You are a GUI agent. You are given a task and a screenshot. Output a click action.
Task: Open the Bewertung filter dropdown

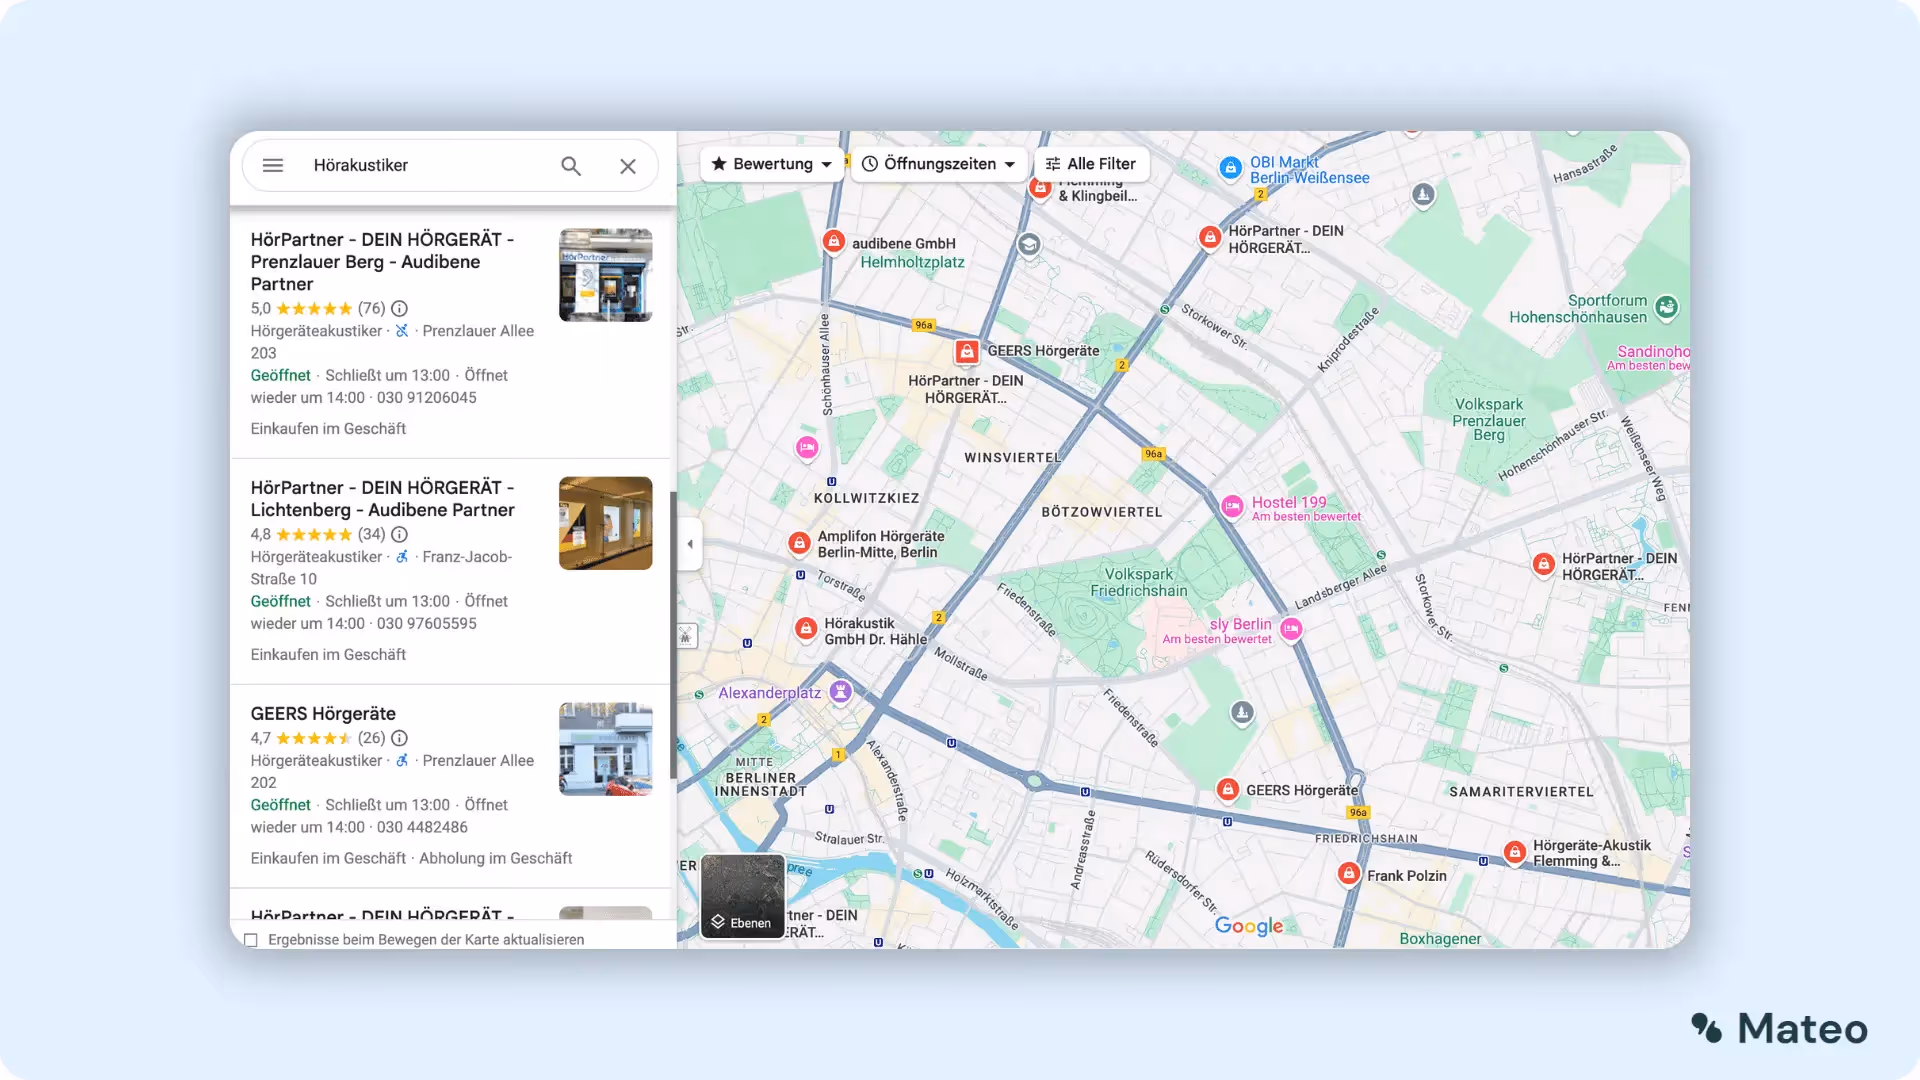click(x=771, y=164)
